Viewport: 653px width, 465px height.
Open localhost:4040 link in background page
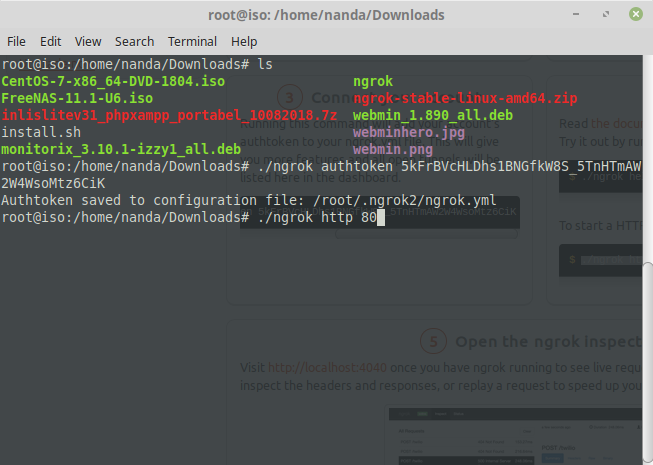tap(327, 368)
